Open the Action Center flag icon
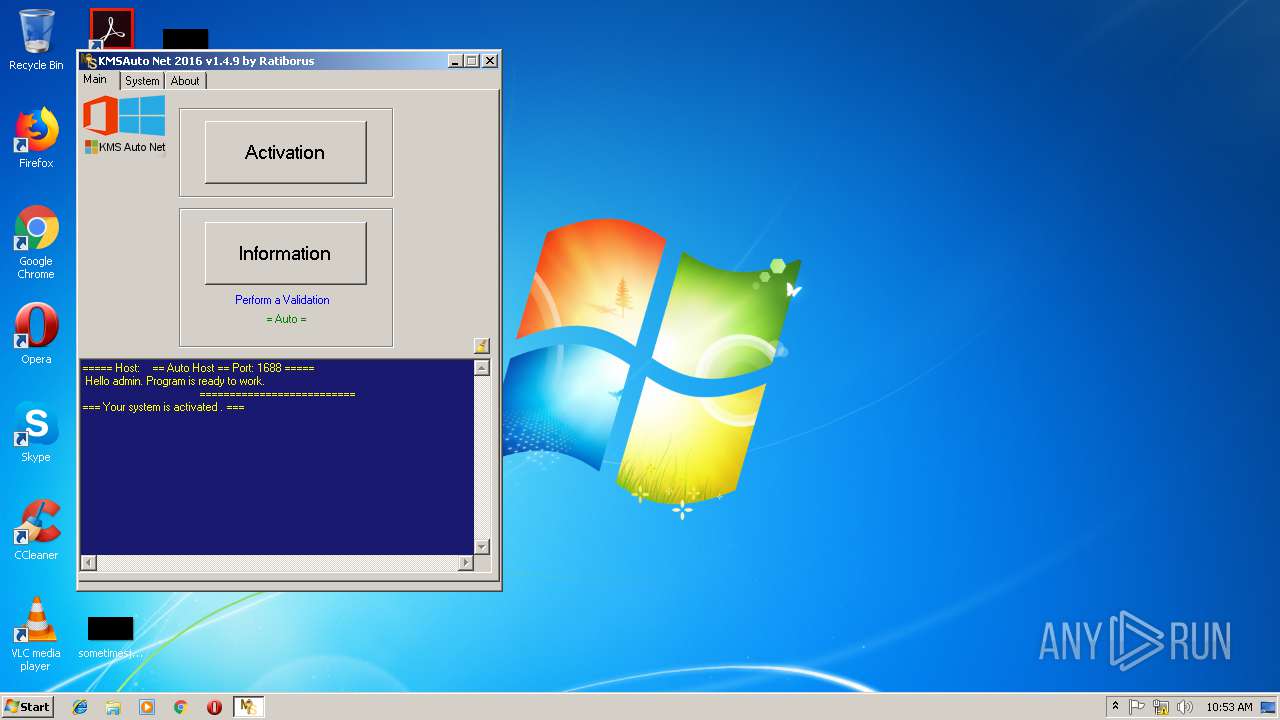1280x720 pixels. point(1137,707)
